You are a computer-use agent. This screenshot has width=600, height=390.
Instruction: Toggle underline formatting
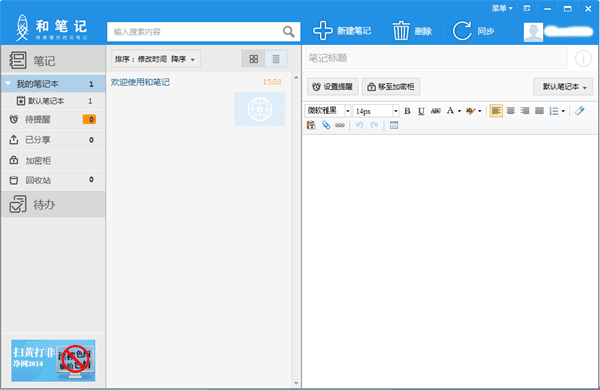(421, 111)
